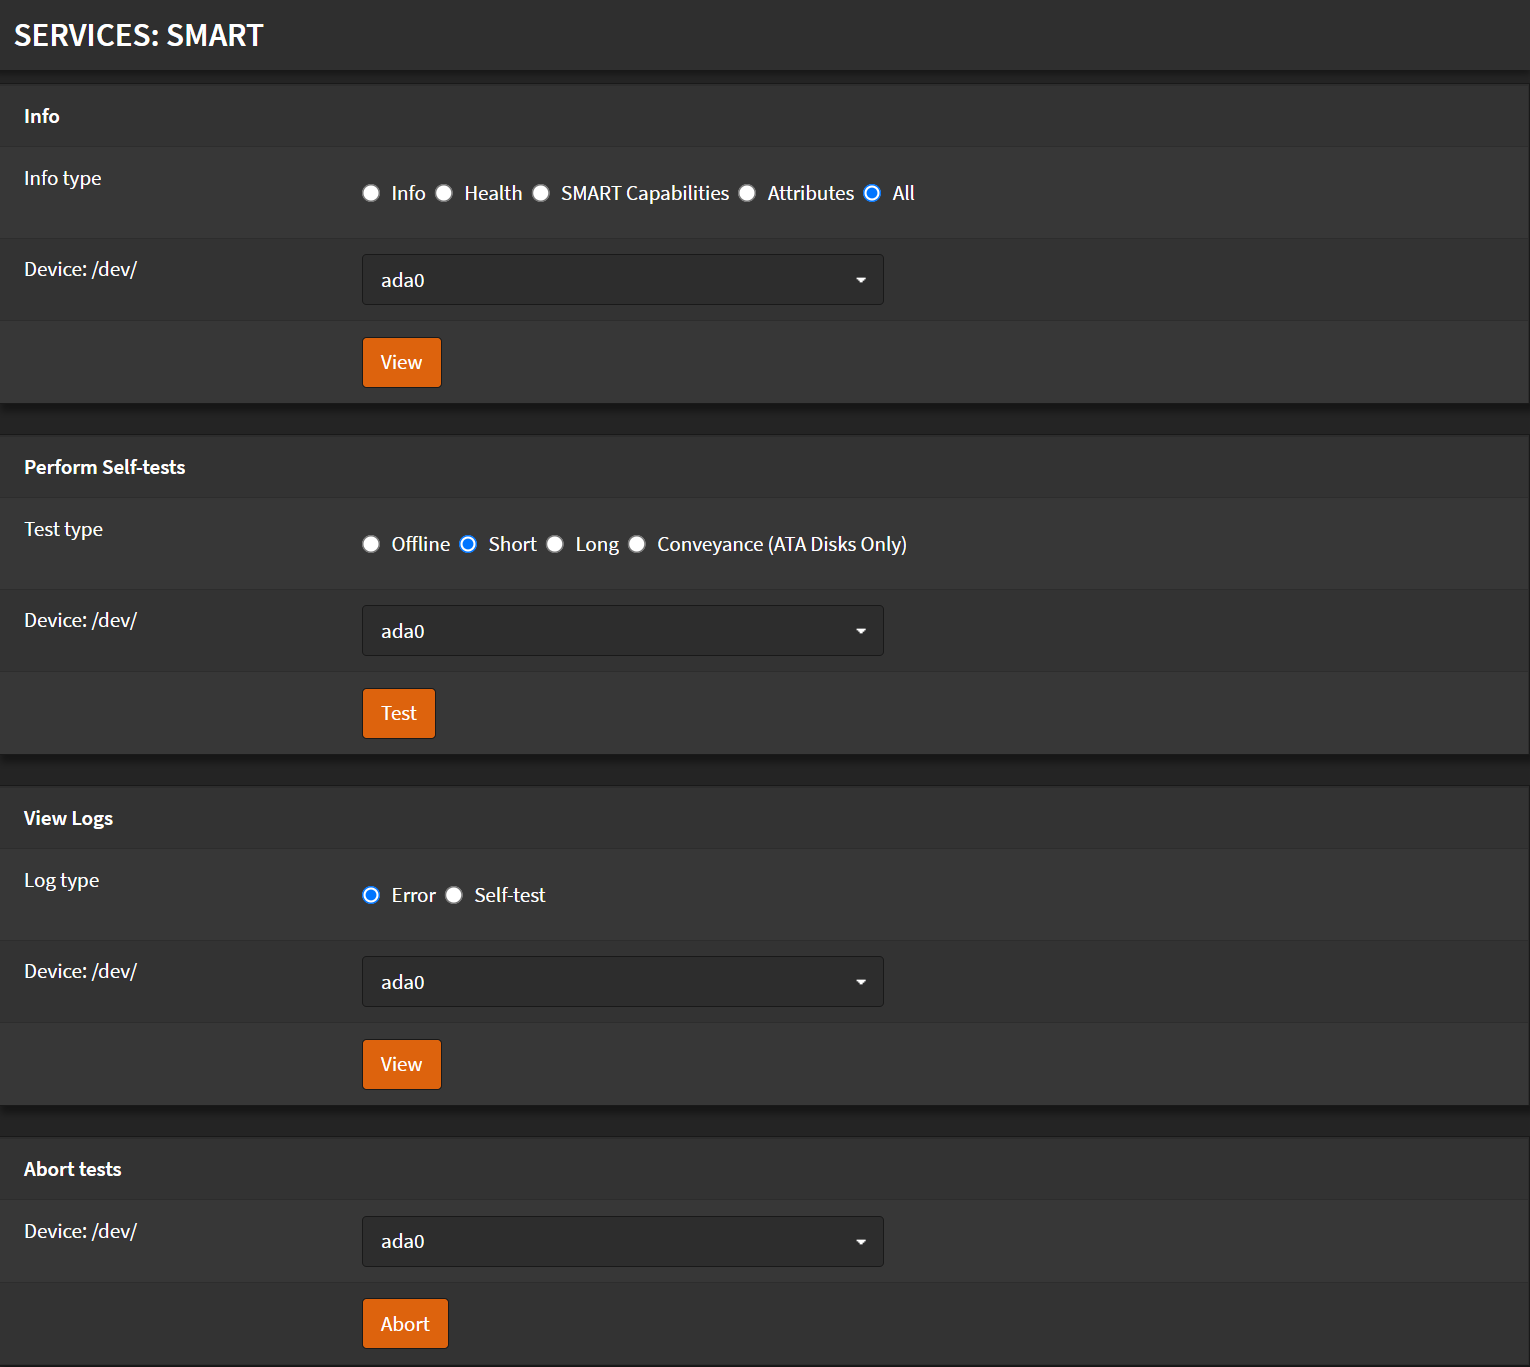The height and width of the screenshot is (1367, 1530).
Task: Click the View button under View Logs
Action: click(401, 1064)
